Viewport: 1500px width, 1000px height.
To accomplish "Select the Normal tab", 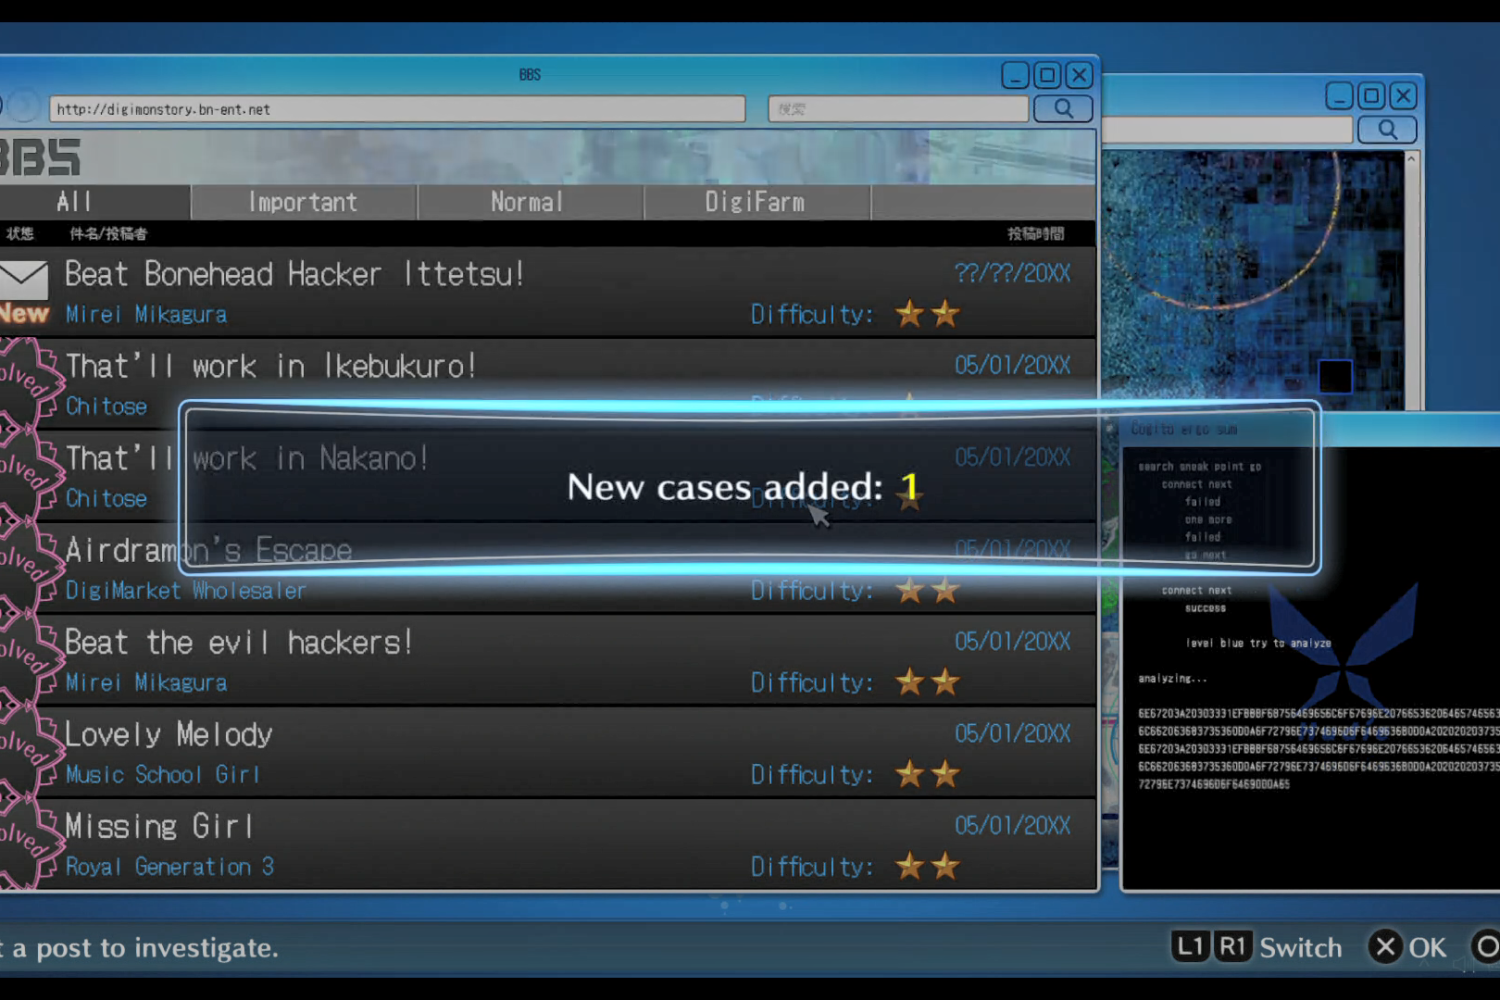I will [528, 202].
